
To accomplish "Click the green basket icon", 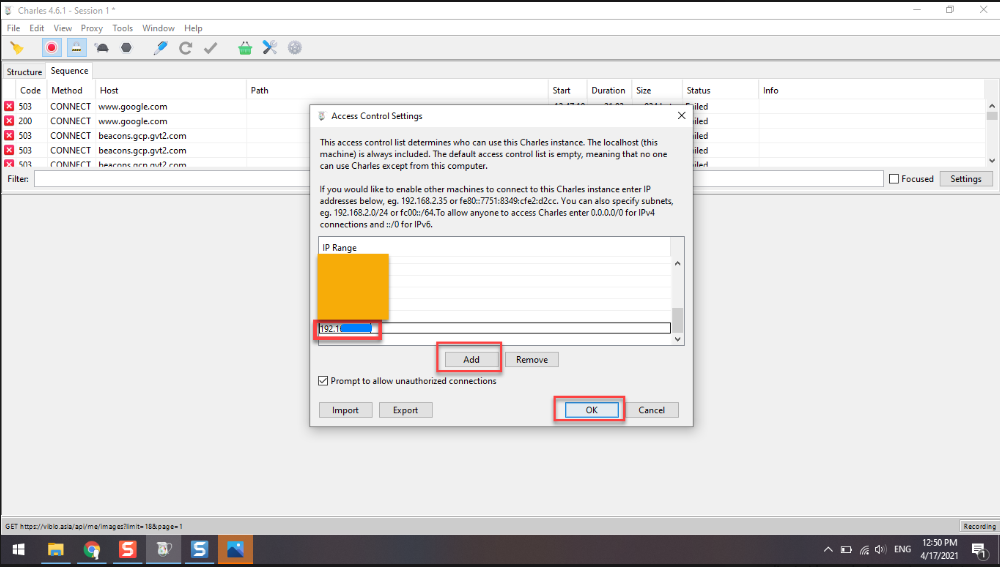I will pyautogui.click(x=245, y=48).
